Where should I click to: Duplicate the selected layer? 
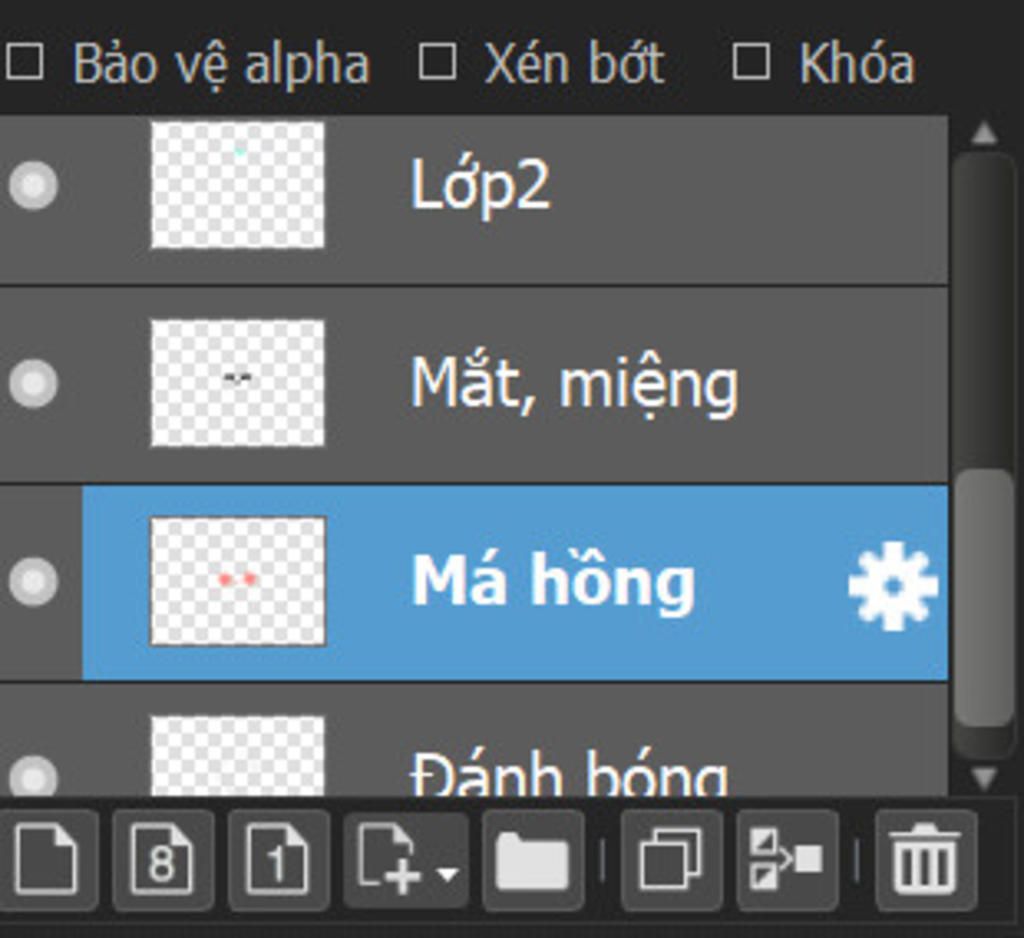[671, 860]
